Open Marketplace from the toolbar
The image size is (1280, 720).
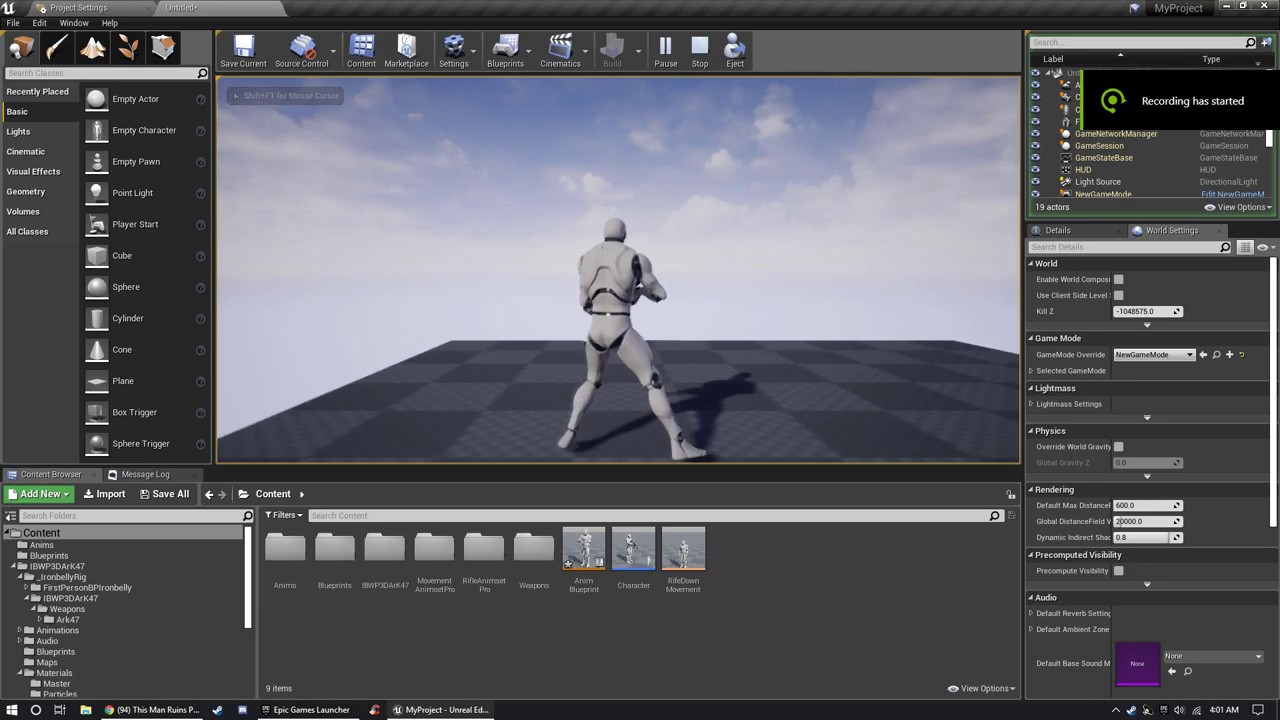click(x=406, y=51)
